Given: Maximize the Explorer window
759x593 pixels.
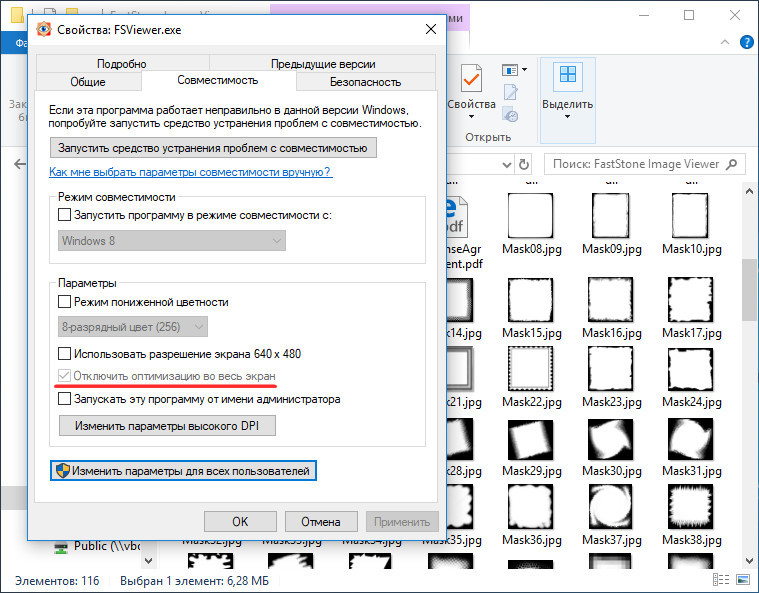Looking at the screenshot, I should pos(688,15).
